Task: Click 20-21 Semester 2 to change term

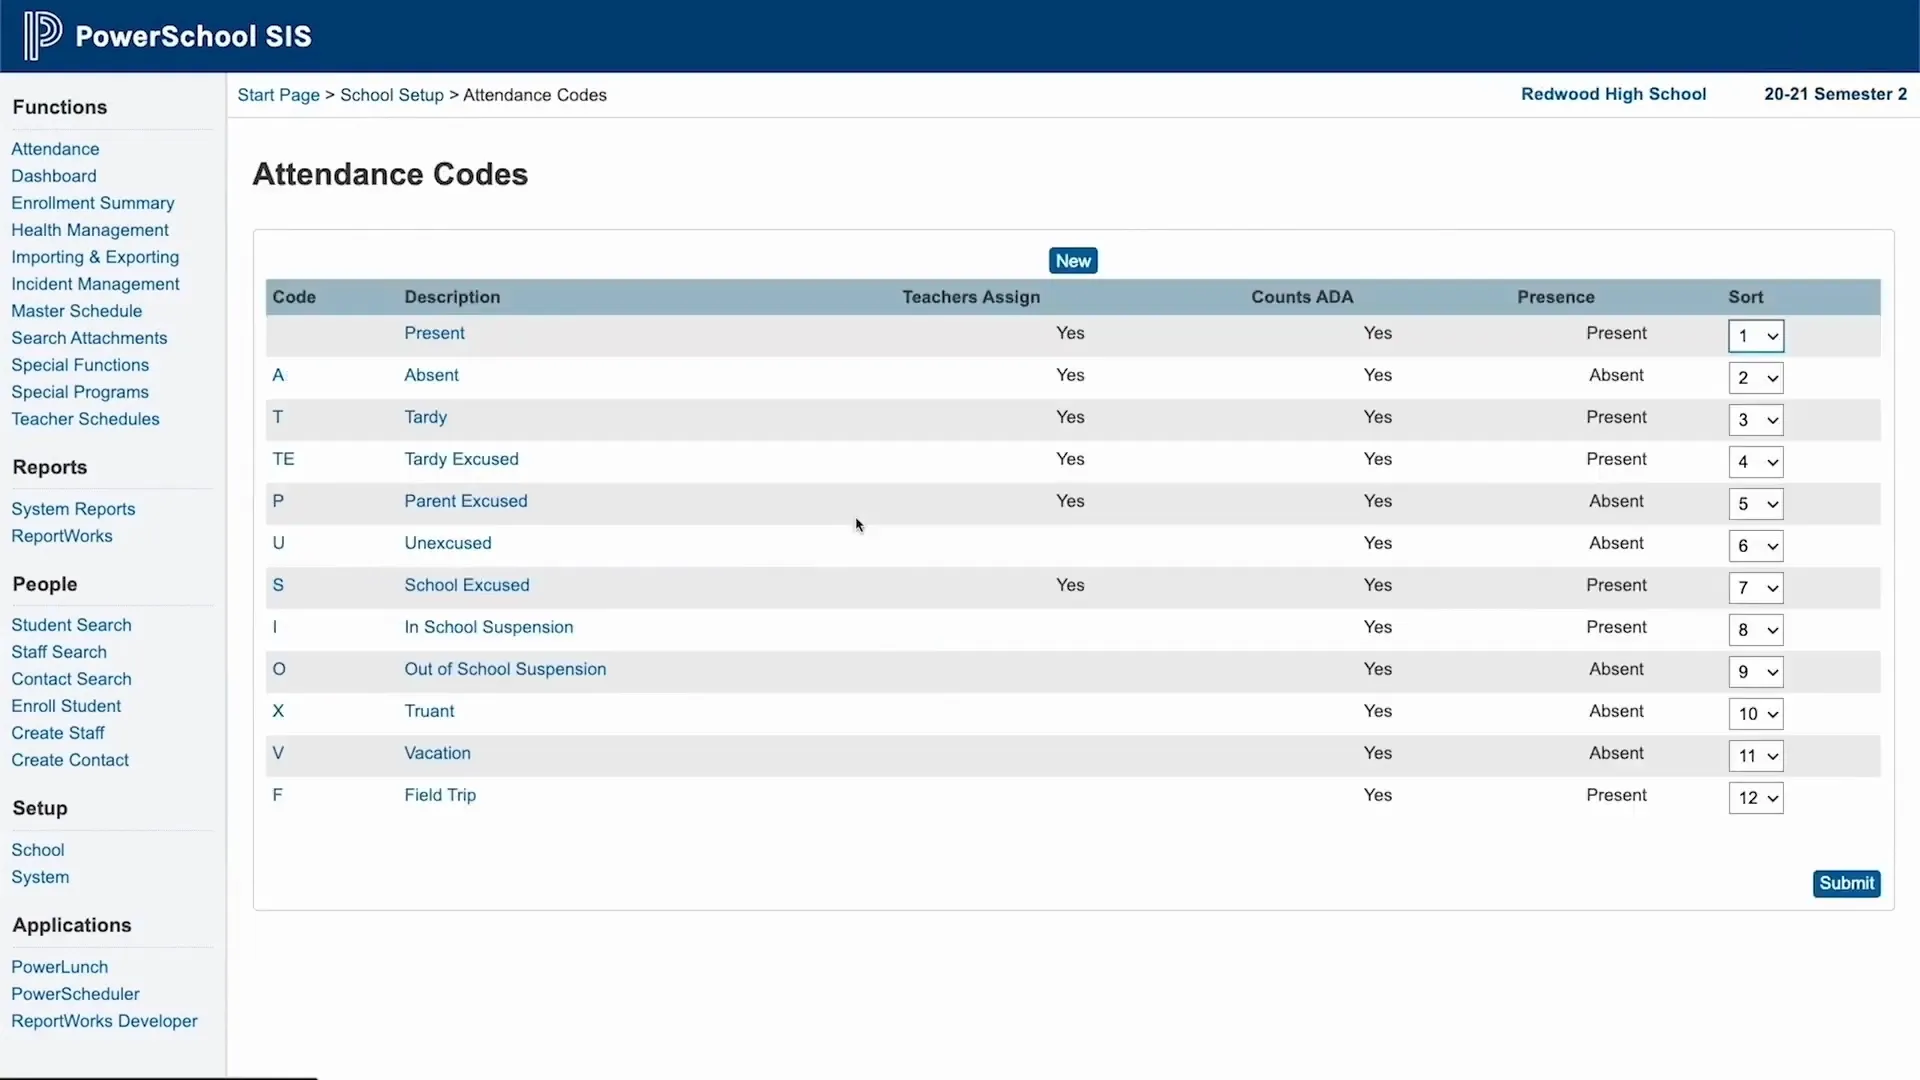Action: pos(1834,93)
